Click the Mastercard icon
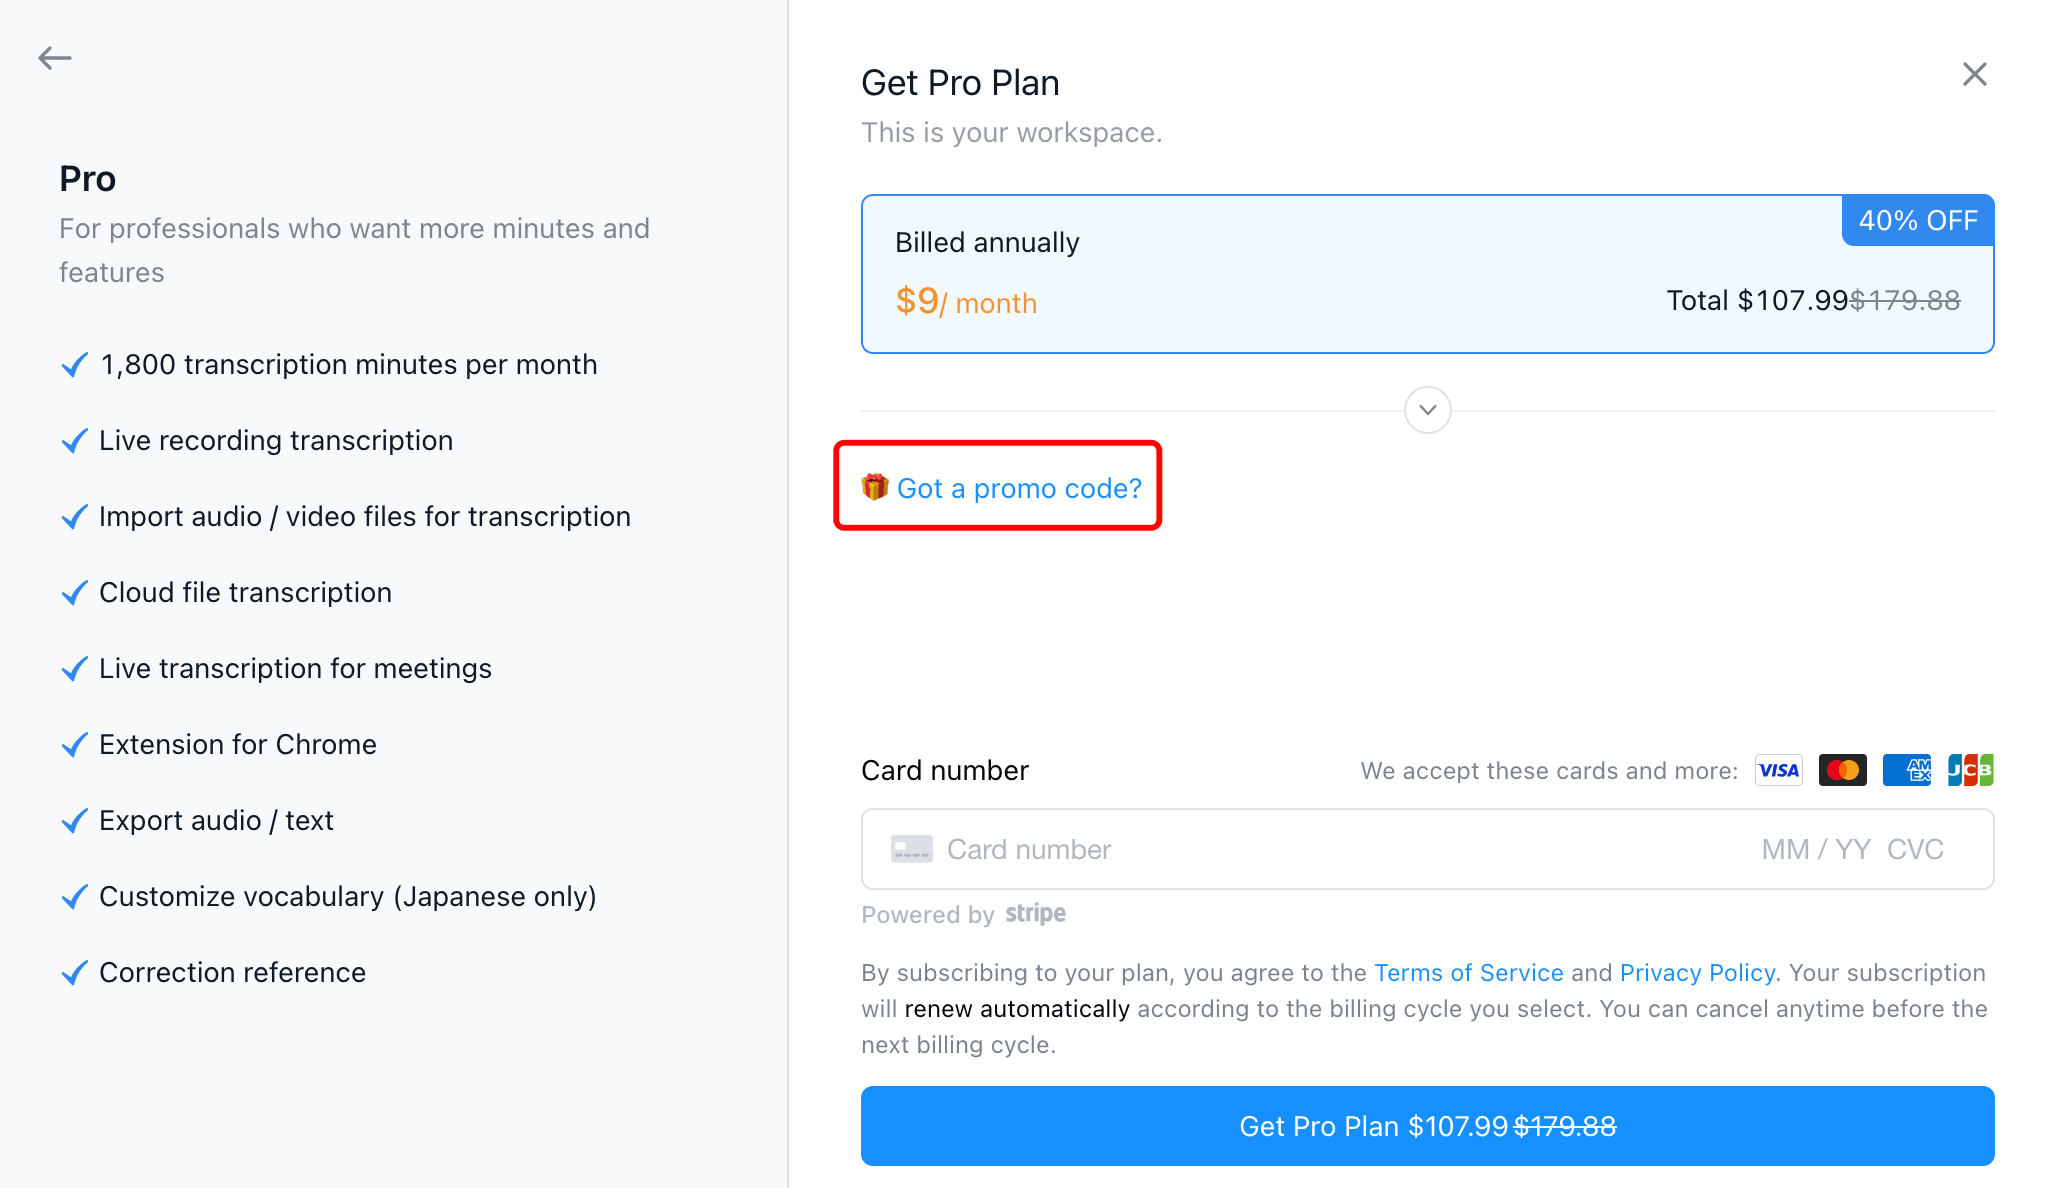2056x1188 pixels. [x=1842, y=770]
